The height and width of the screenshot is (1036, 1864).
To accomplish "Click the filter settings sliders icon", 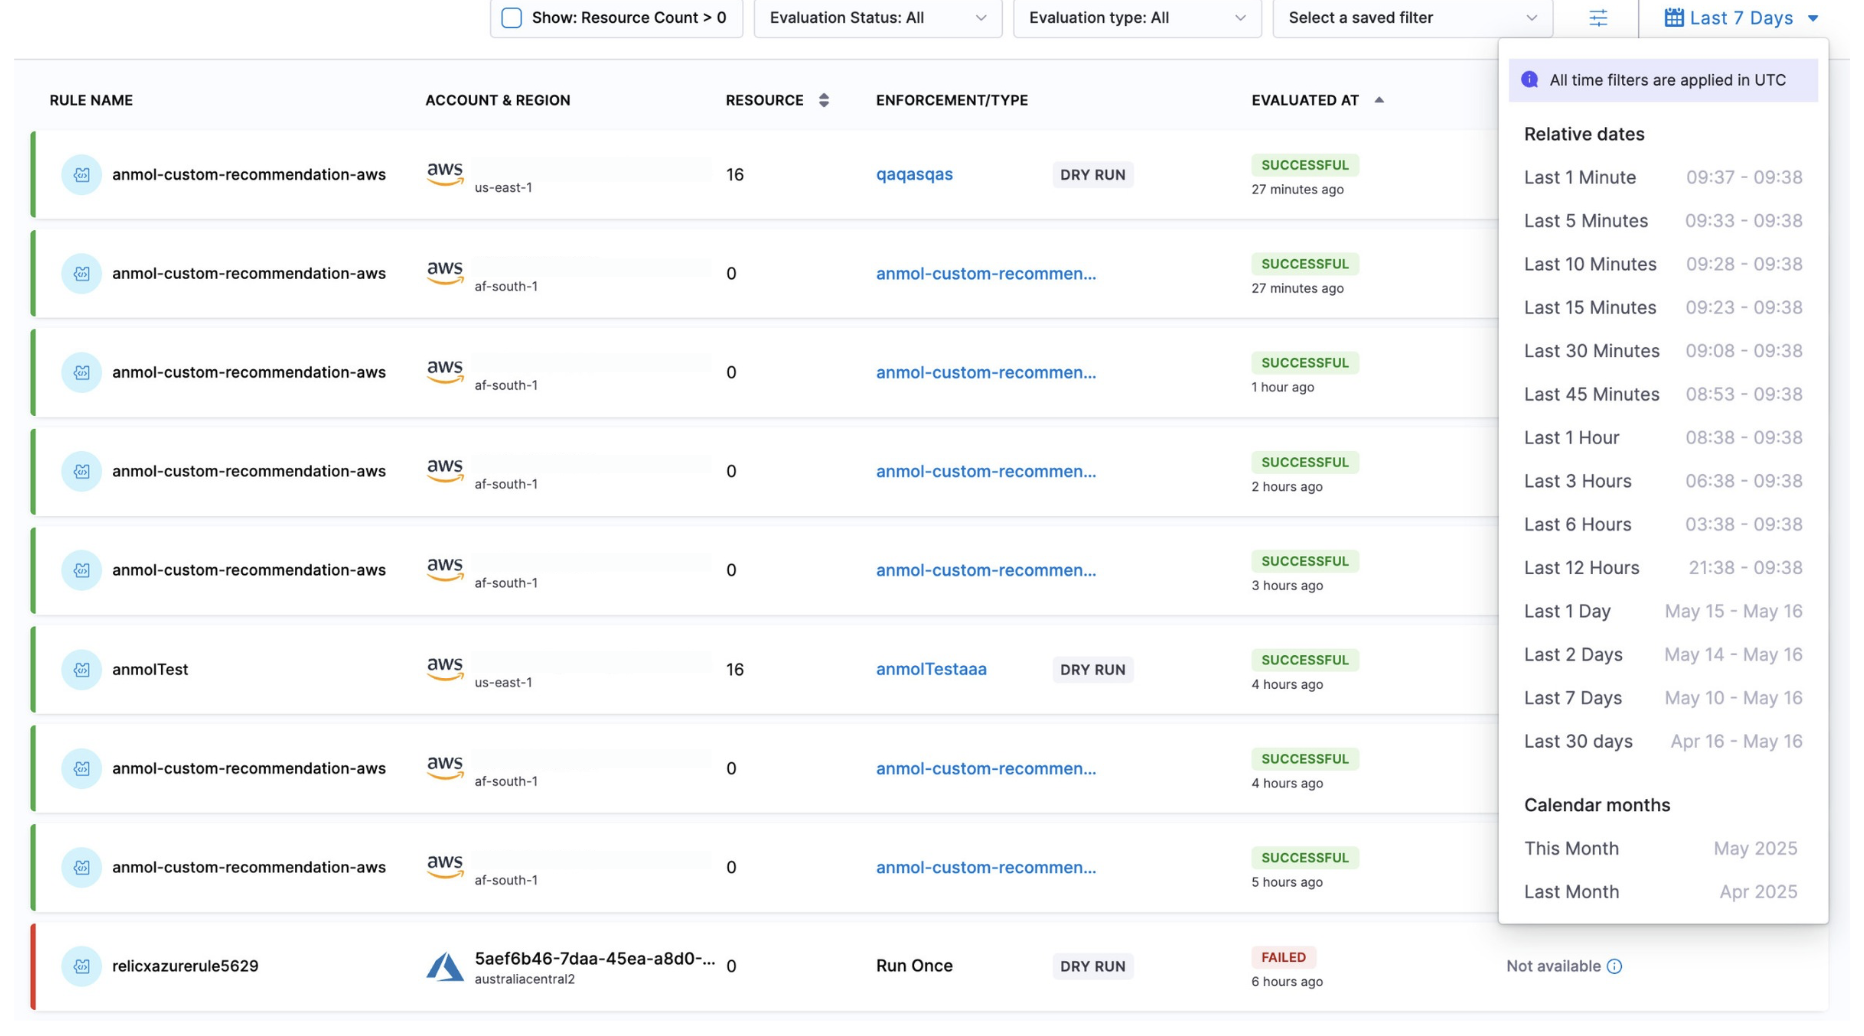I will (x=1597, y=18).
